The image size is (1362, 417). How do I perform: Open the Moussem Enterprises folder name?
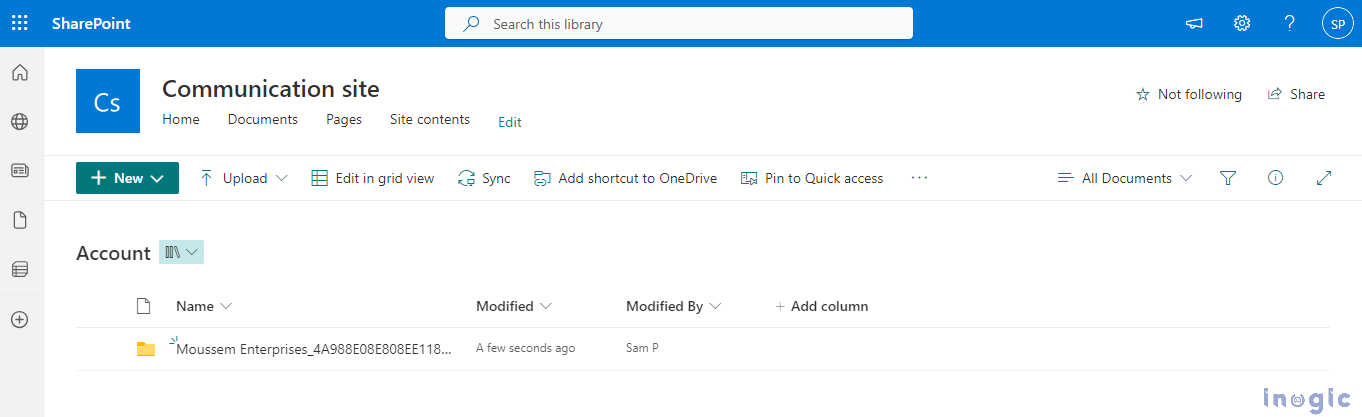point(314,349)
